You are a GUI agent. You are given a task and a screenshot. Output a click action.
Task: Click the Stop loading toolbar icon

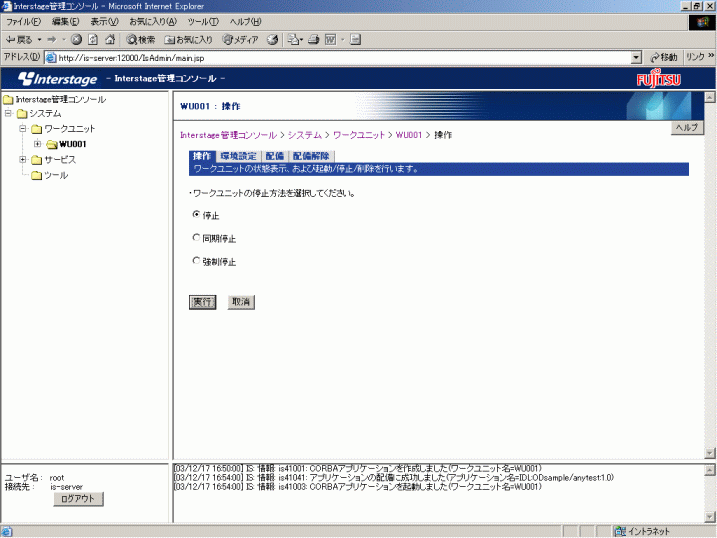[76, 40]
